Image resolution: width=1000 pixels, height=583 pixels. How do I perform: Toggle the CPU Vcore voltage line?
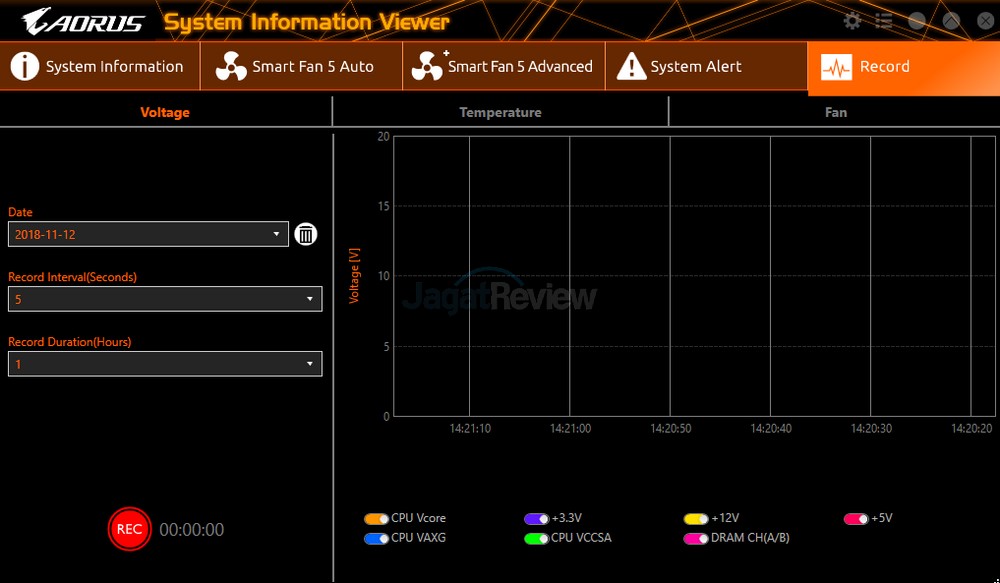point(376,519)
